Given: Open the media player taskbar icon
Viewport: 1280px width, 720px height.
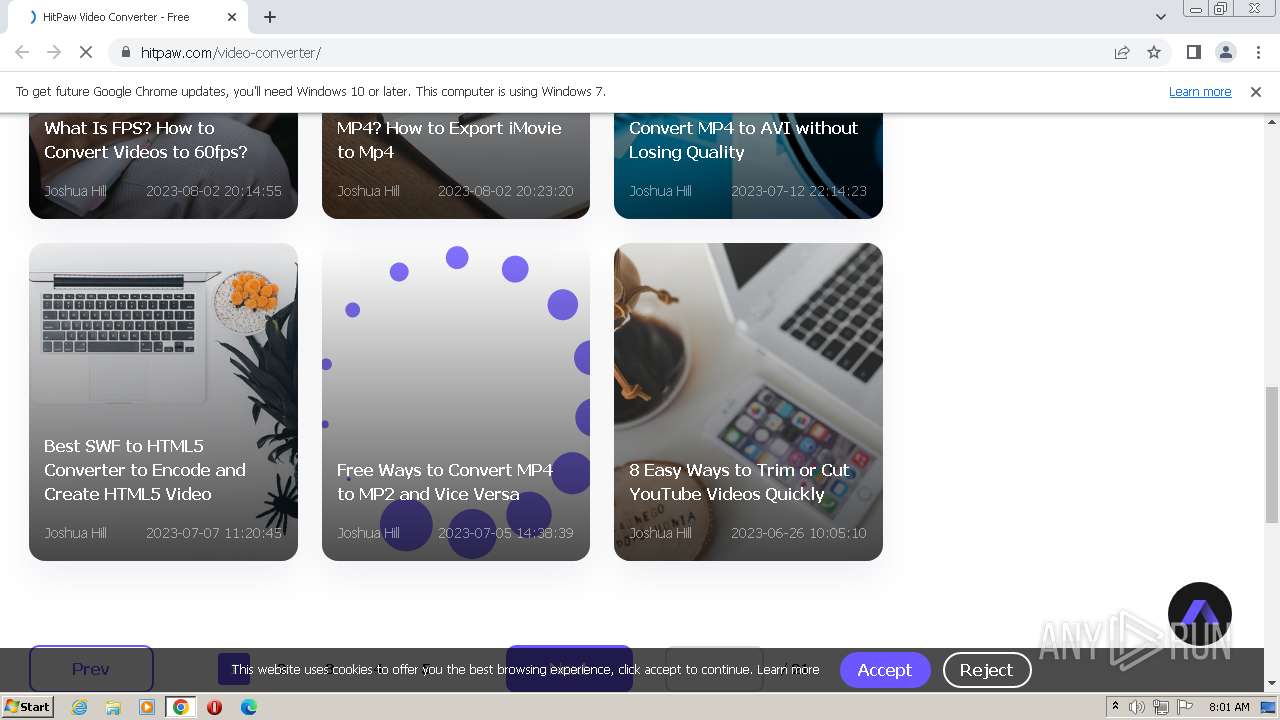Looking at the screenshot, I should [x=147, y=707].
